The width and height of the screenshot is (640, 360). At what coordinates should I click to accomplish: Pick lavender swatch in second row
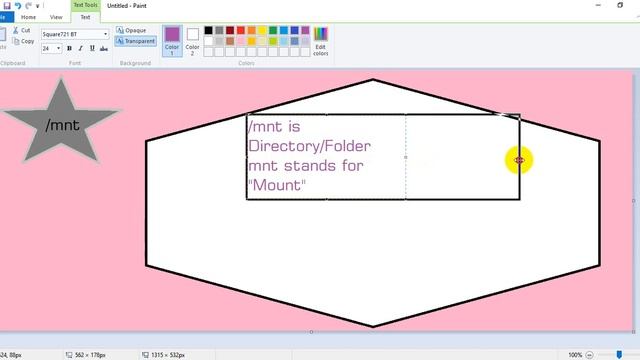click(305, 41)
